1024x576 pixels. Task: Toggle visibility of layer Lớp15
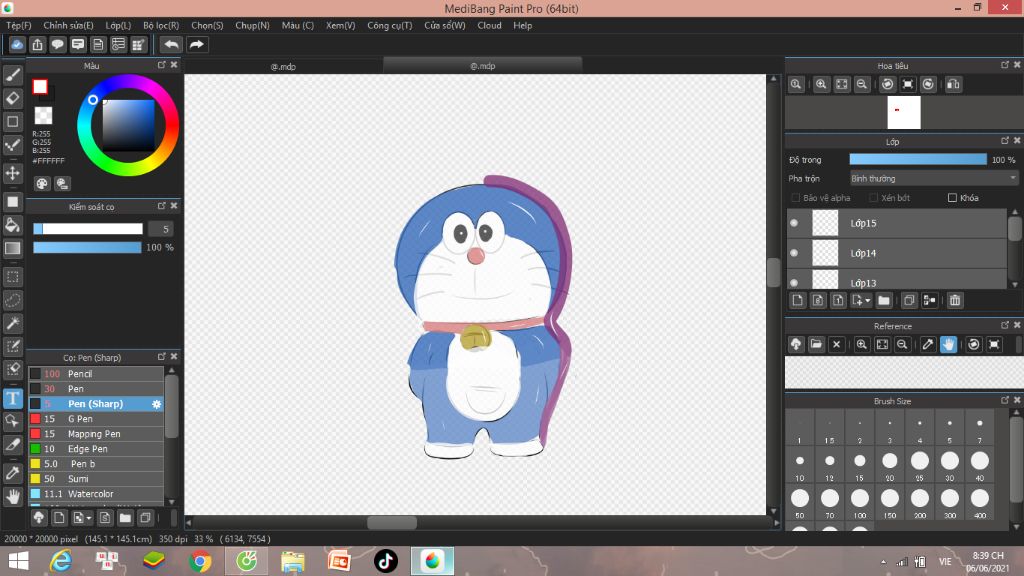coord(794,223)
